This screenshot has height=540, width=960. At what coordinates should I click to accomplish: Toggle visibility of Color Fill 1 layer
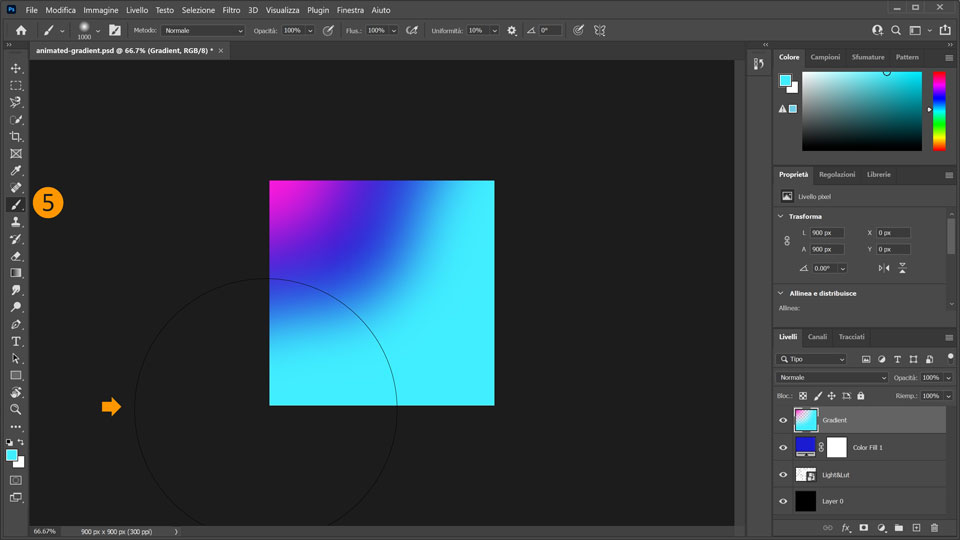click(783, 447)
